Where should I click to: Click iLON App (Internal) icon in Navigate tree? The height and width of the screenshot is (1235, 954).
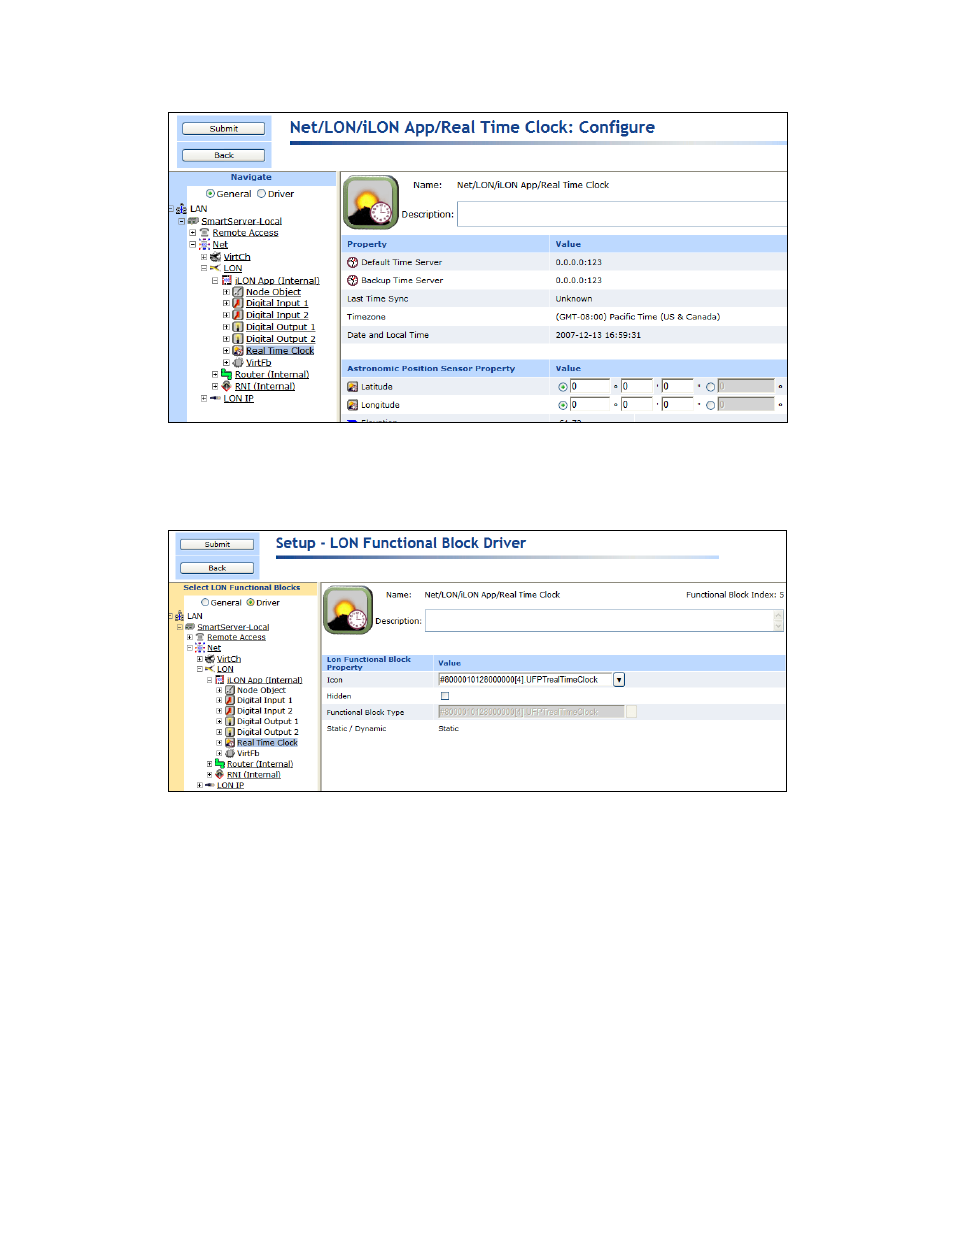(x=227, y=281)
